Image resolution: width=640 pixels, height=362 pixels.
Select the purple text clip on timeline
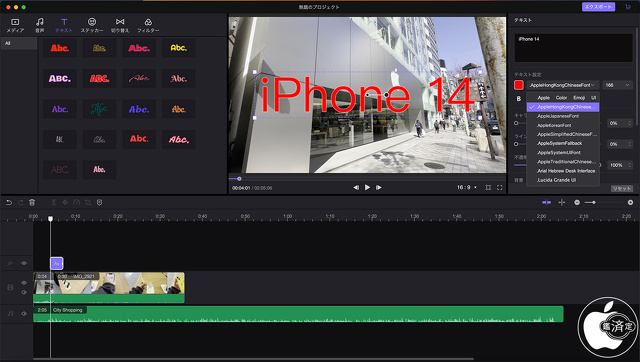pyautogui.click(x=57, y=264)
